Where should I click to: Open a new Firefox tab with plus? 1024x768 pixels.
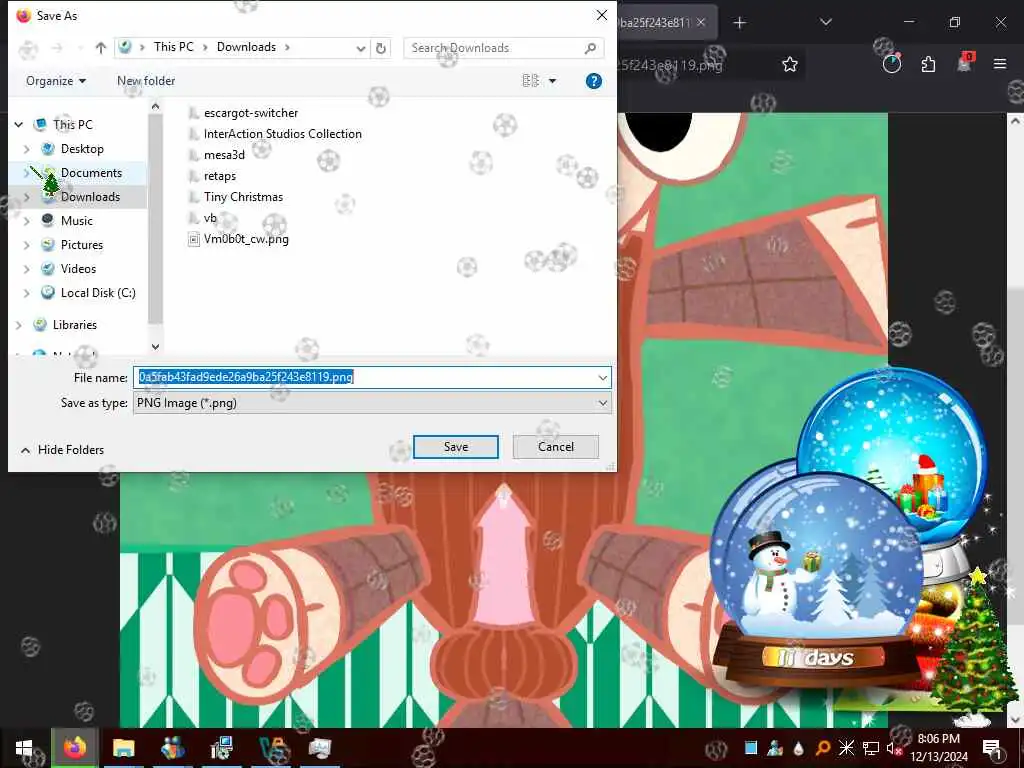[739, 23]
